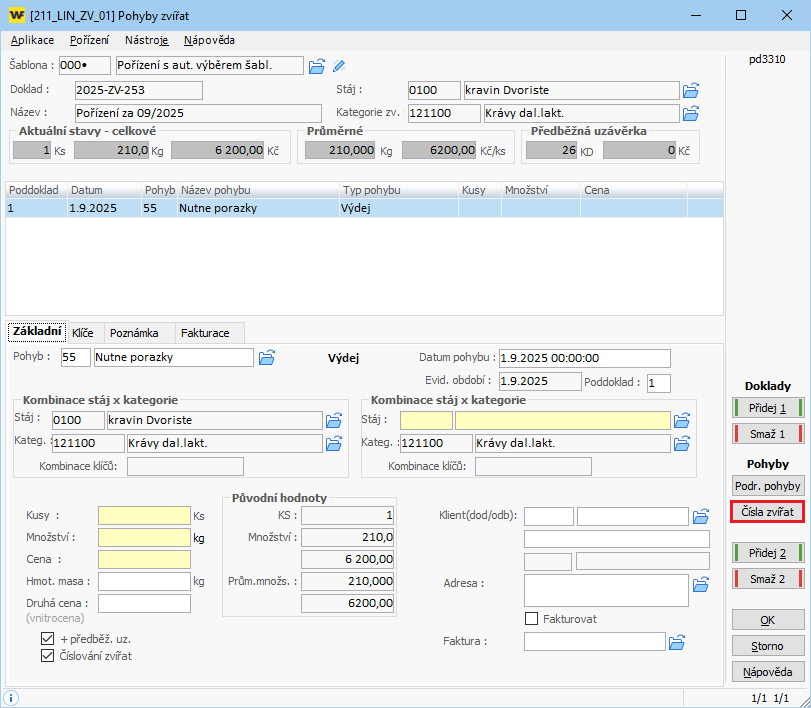Uncheck the + předběž. uz. checkbox
The width and height of the screenshot is (811, 708).
click(48, 638)
